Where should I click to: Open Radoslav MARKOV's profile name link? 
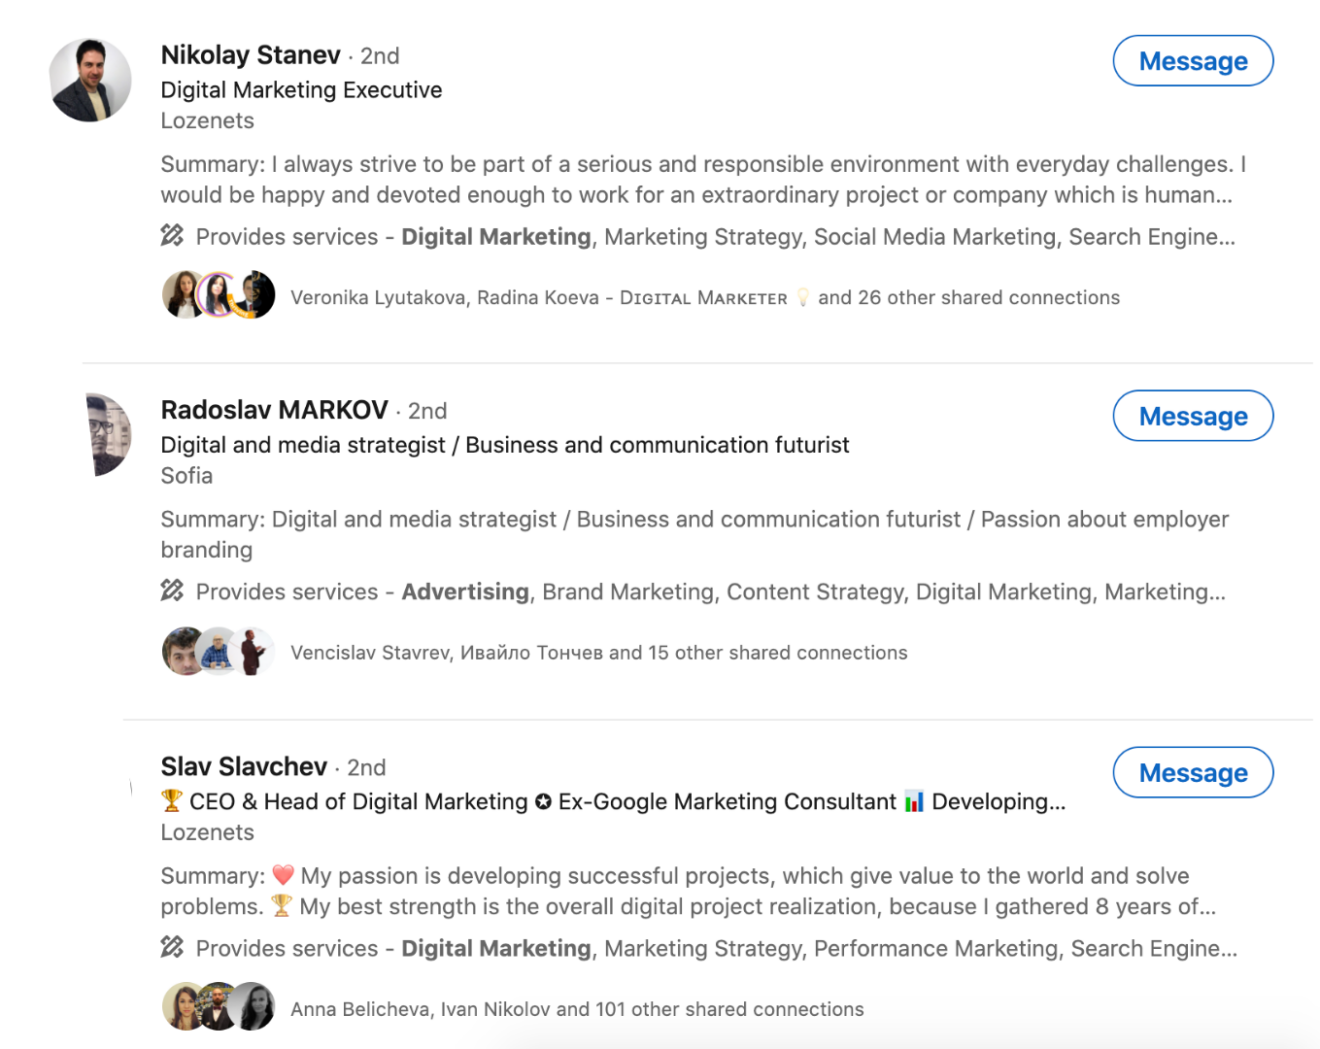(274, 410)
